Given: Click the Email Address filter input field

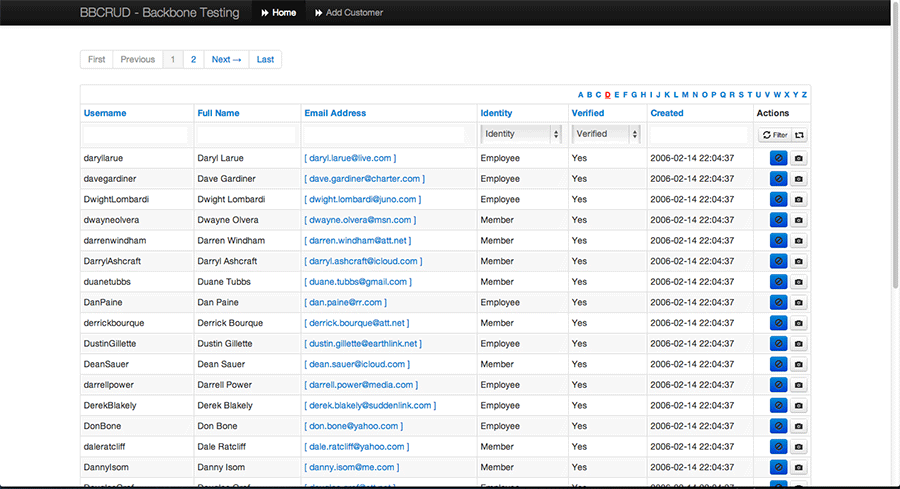Looking at the screenshot, I should click(x=384, y=135).
